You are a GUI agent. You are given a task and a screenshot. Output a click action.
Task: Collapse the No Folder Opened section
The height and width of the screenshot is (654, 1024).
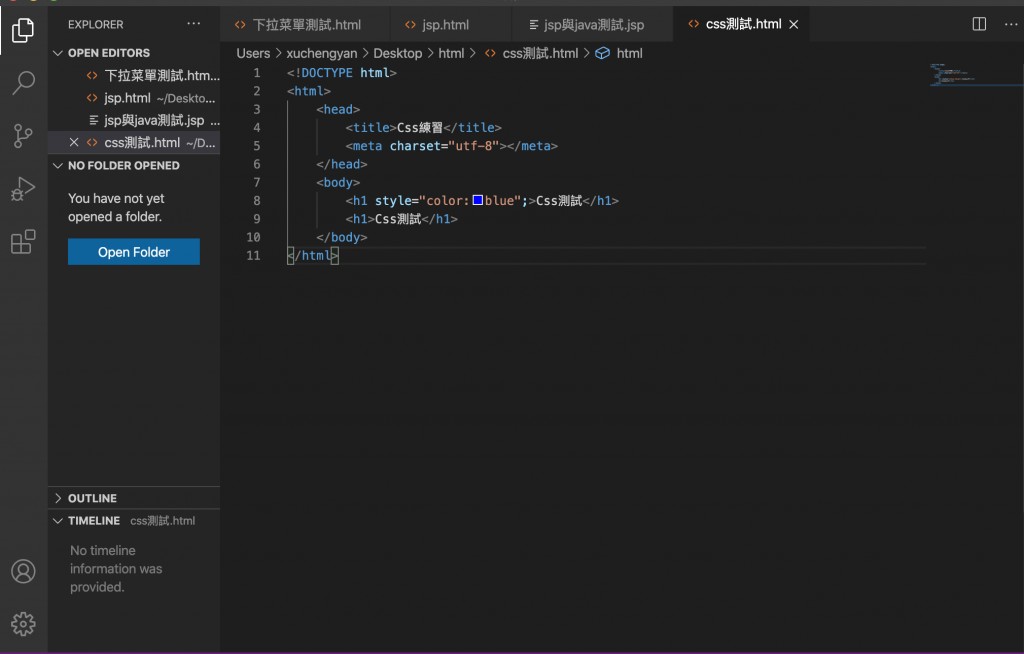coord(58,165)
